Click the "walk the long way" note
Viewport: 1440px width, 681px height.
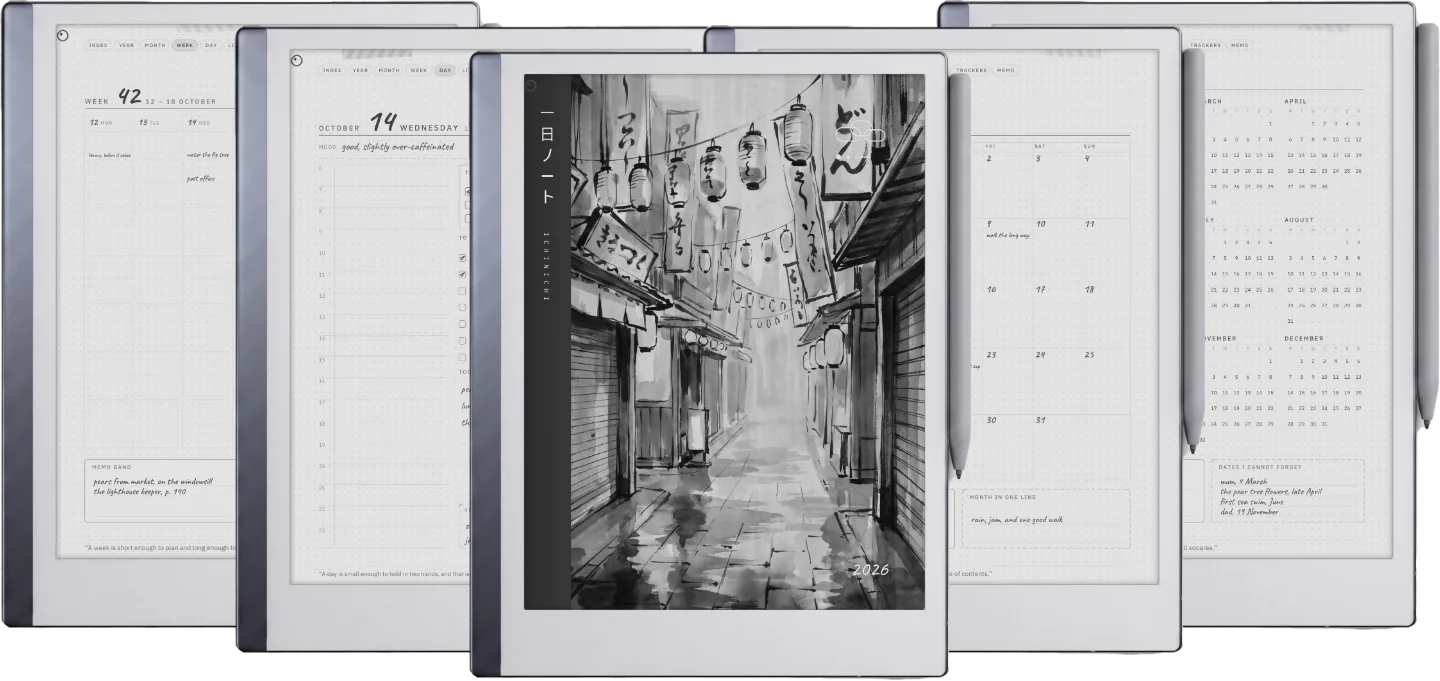[1008, 235]
